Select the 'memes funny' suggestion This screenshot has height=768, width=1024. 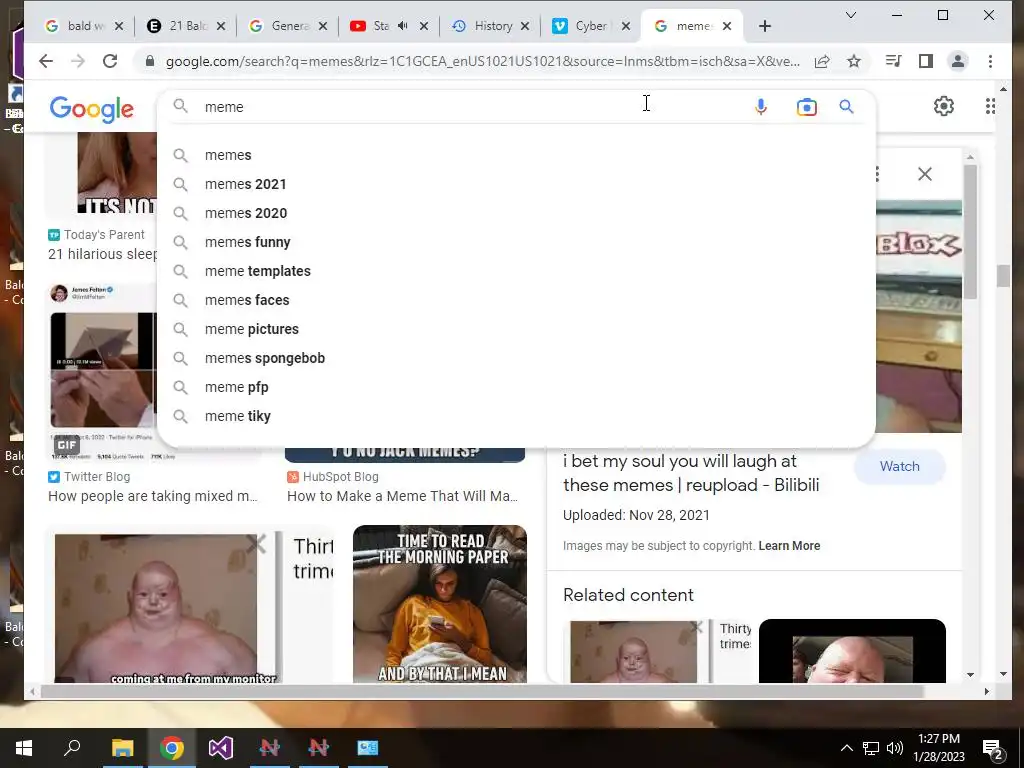516,242
